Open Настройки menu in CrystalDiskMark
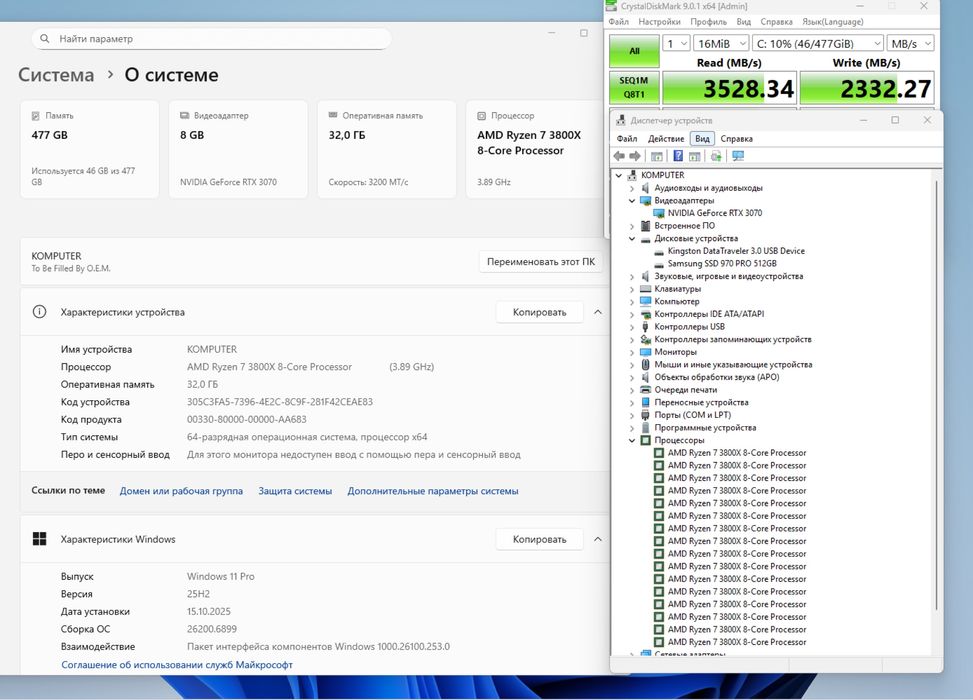This screenshot has height=700, width=973. (659, 22)
